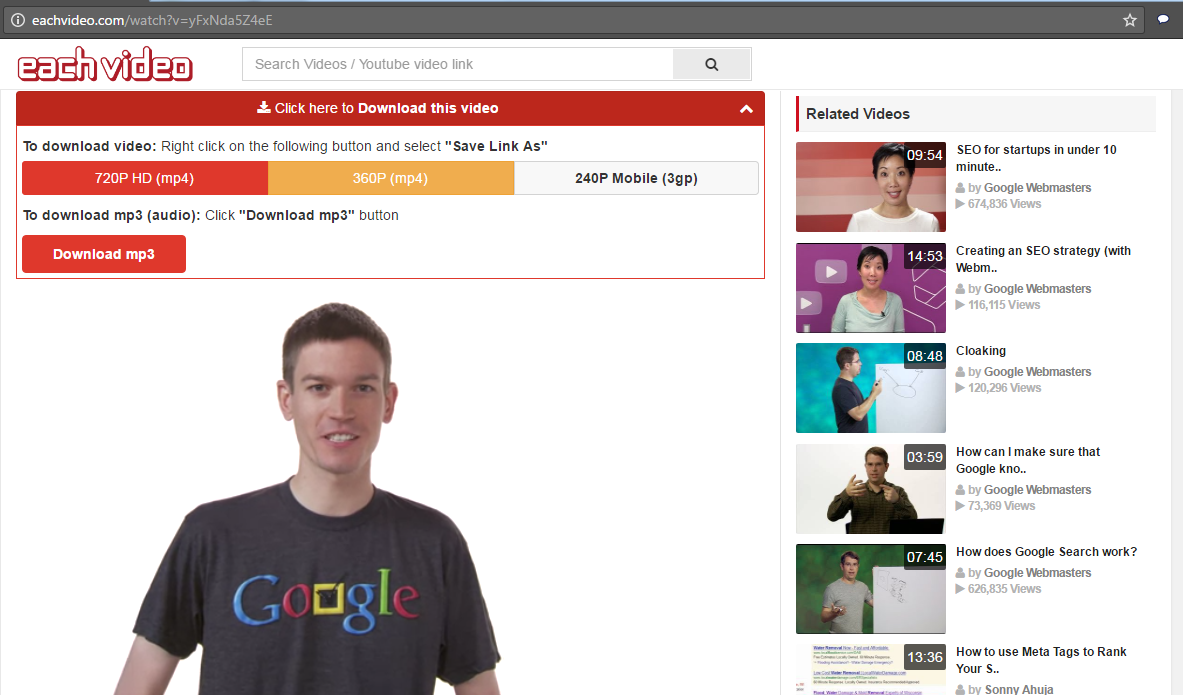Click the '116,115 Views' text
The image size is (1183, 695).
coord(998,305)
